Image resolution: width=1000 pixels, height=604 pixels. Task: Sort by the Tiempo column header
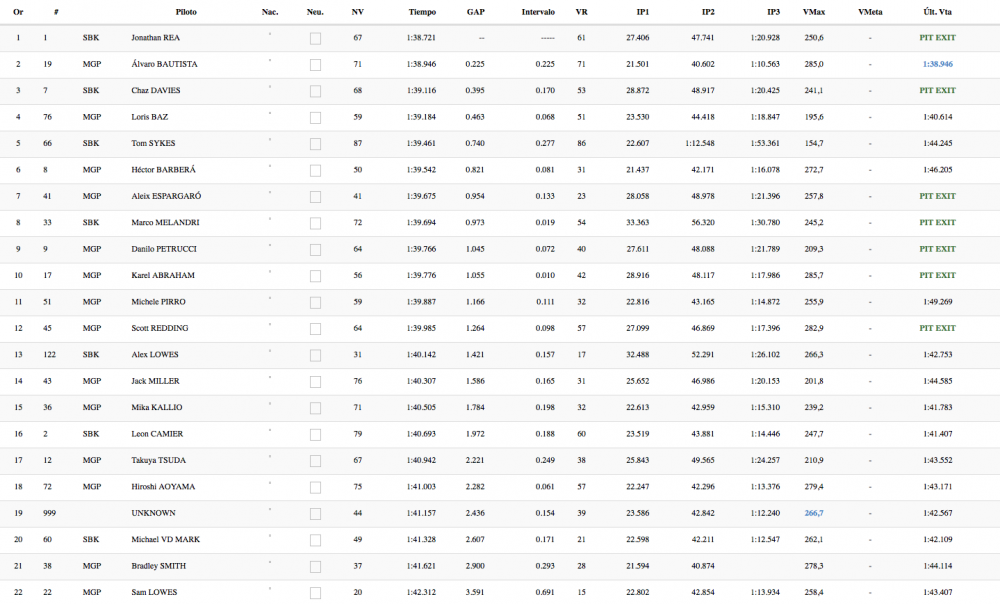pos(422,12)
